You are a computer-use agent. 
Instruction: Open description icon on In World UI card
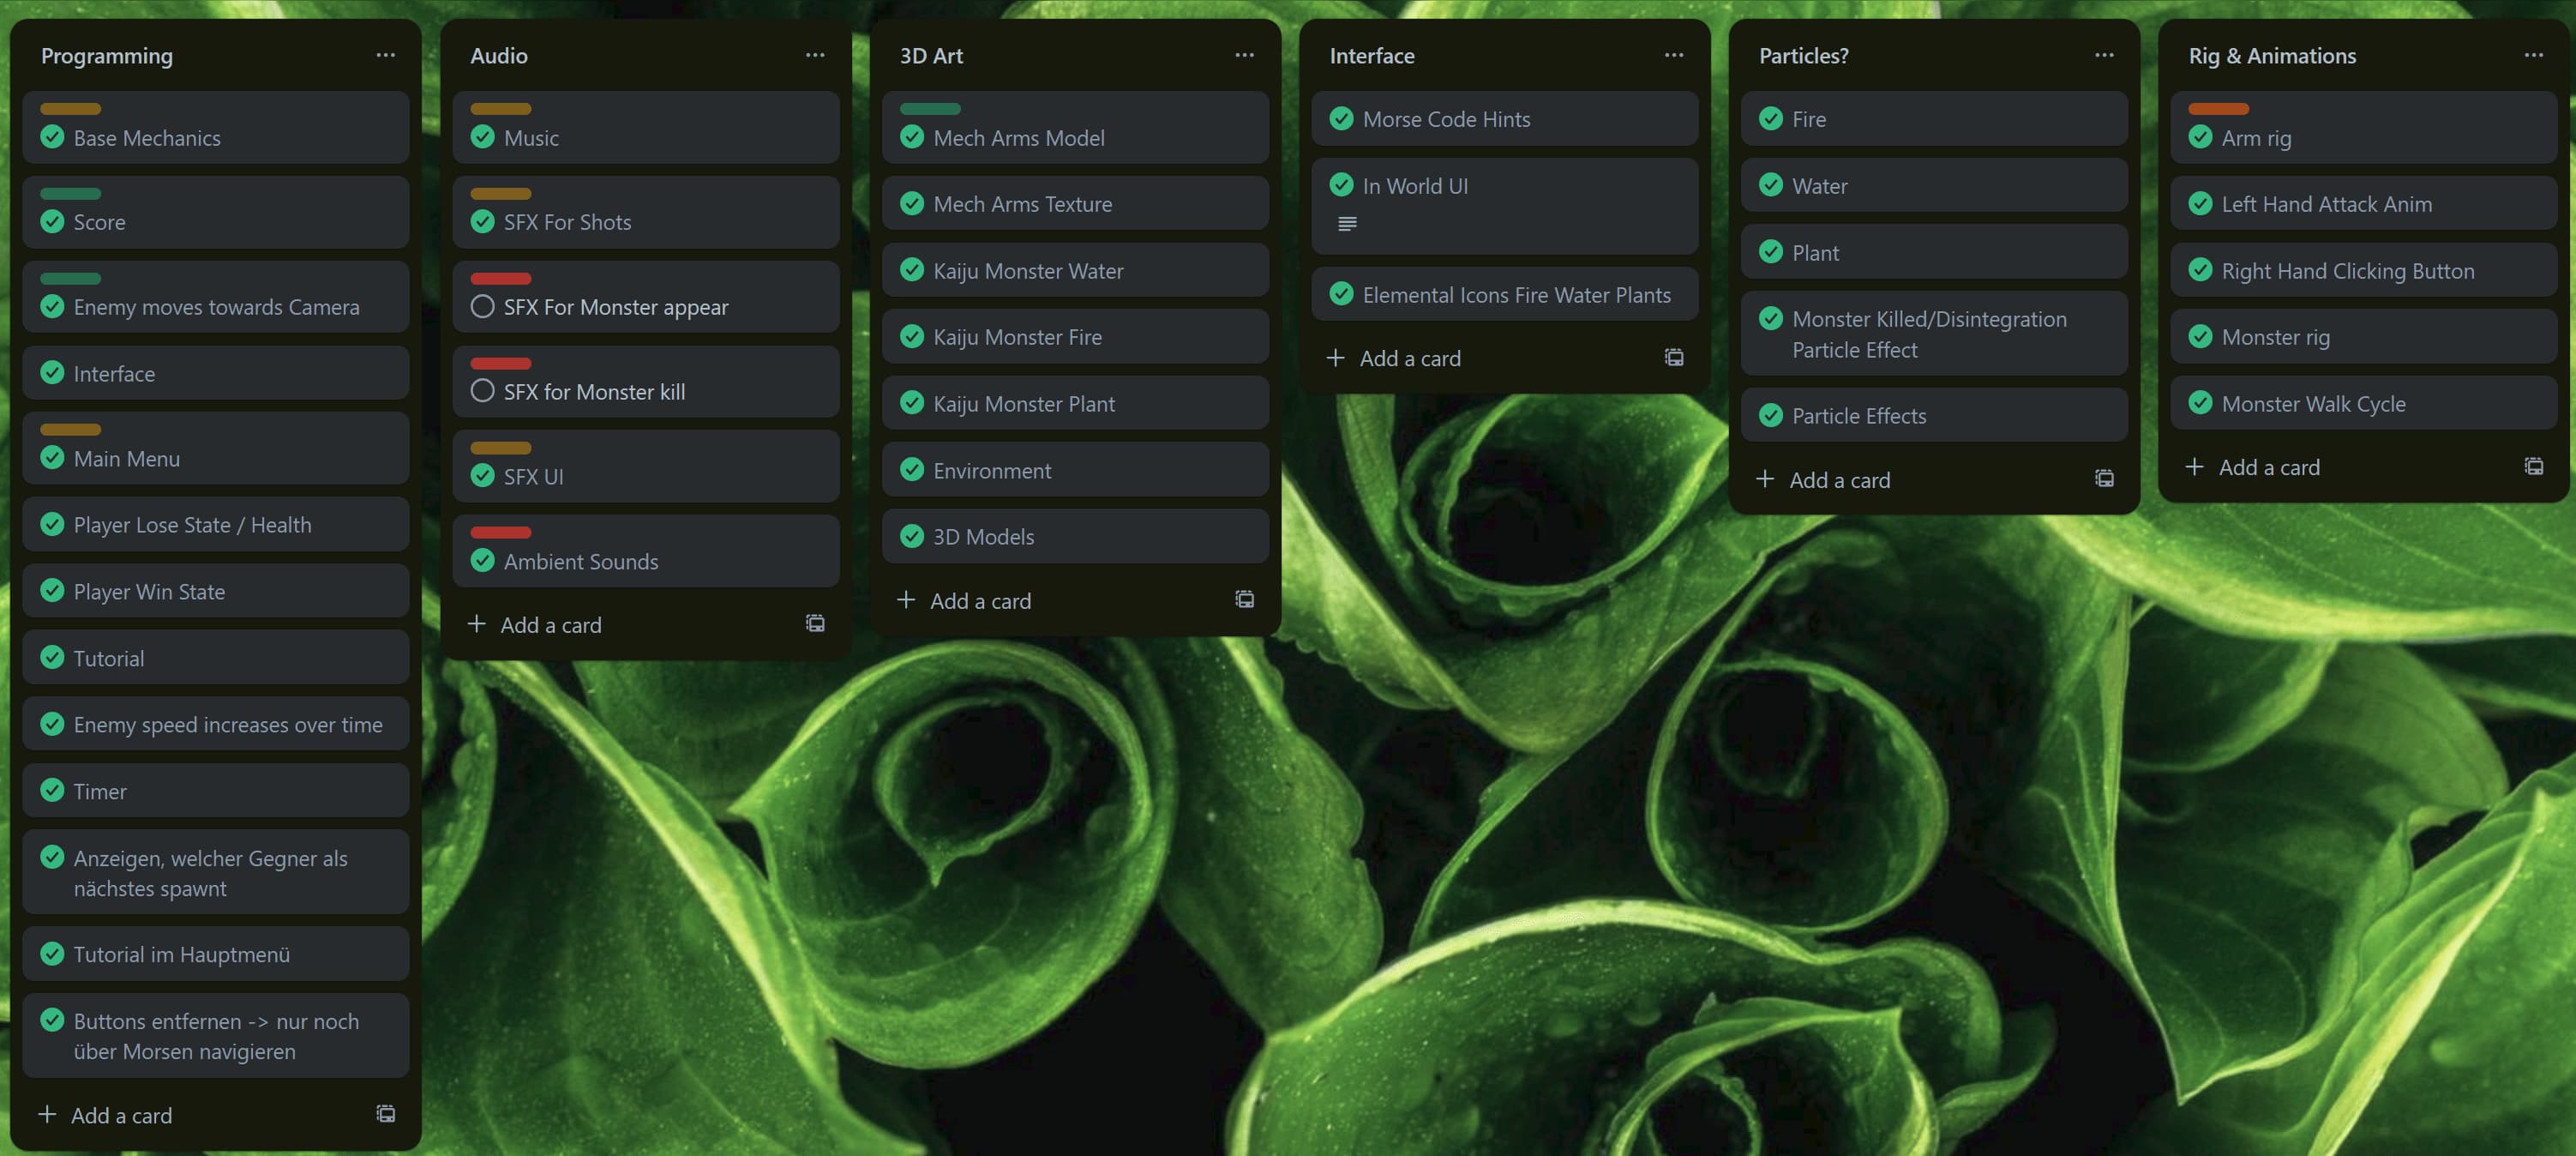point(1347,224)
